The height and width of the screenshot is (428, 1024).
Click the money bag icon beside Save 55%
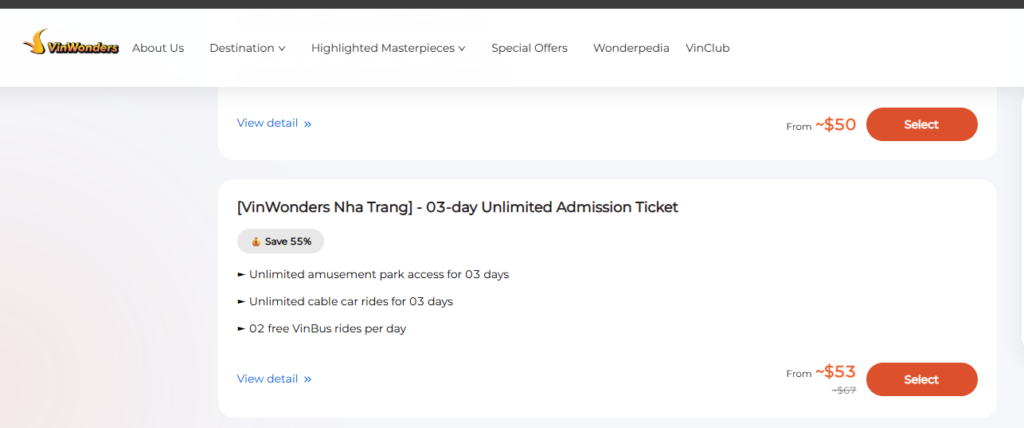255,241
